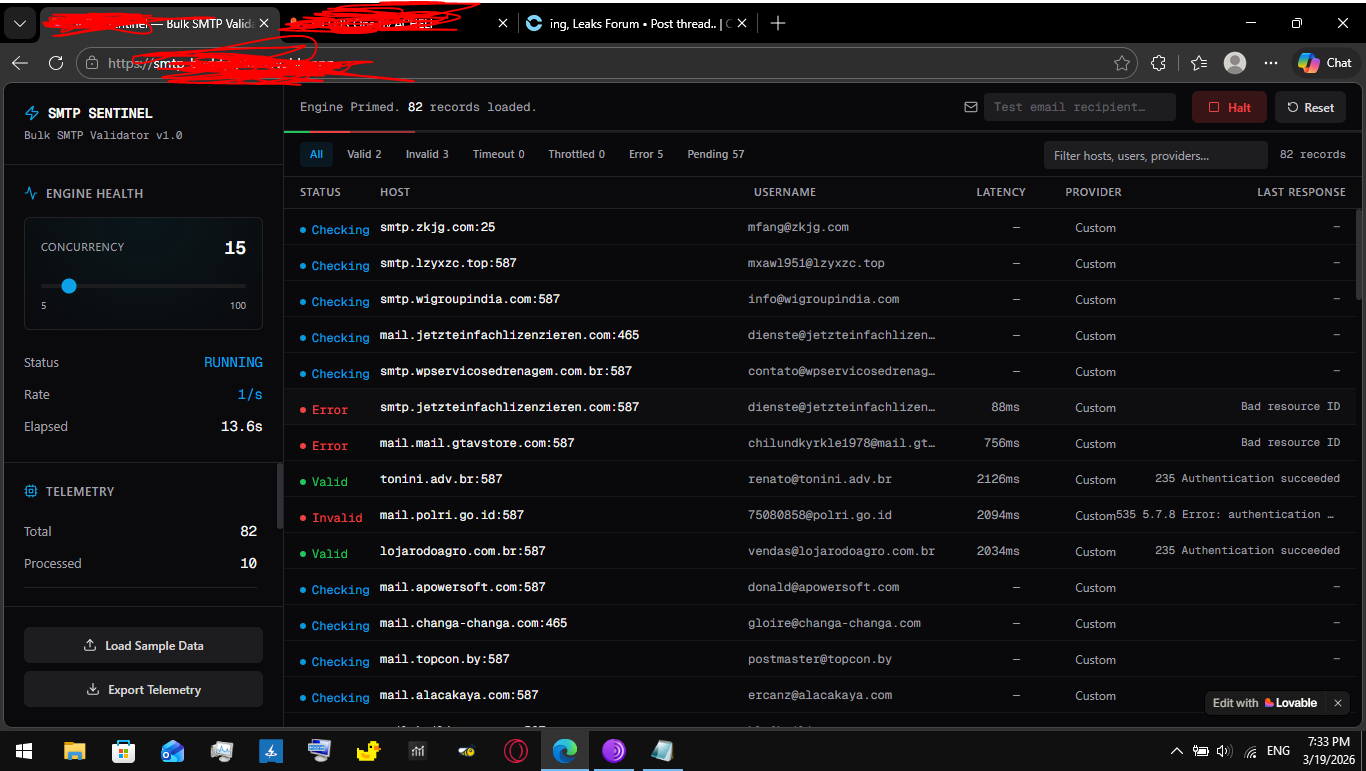Open the Copilot Chat sidebar
The width and height of the screenshot is (1366, 771).
1326,63
